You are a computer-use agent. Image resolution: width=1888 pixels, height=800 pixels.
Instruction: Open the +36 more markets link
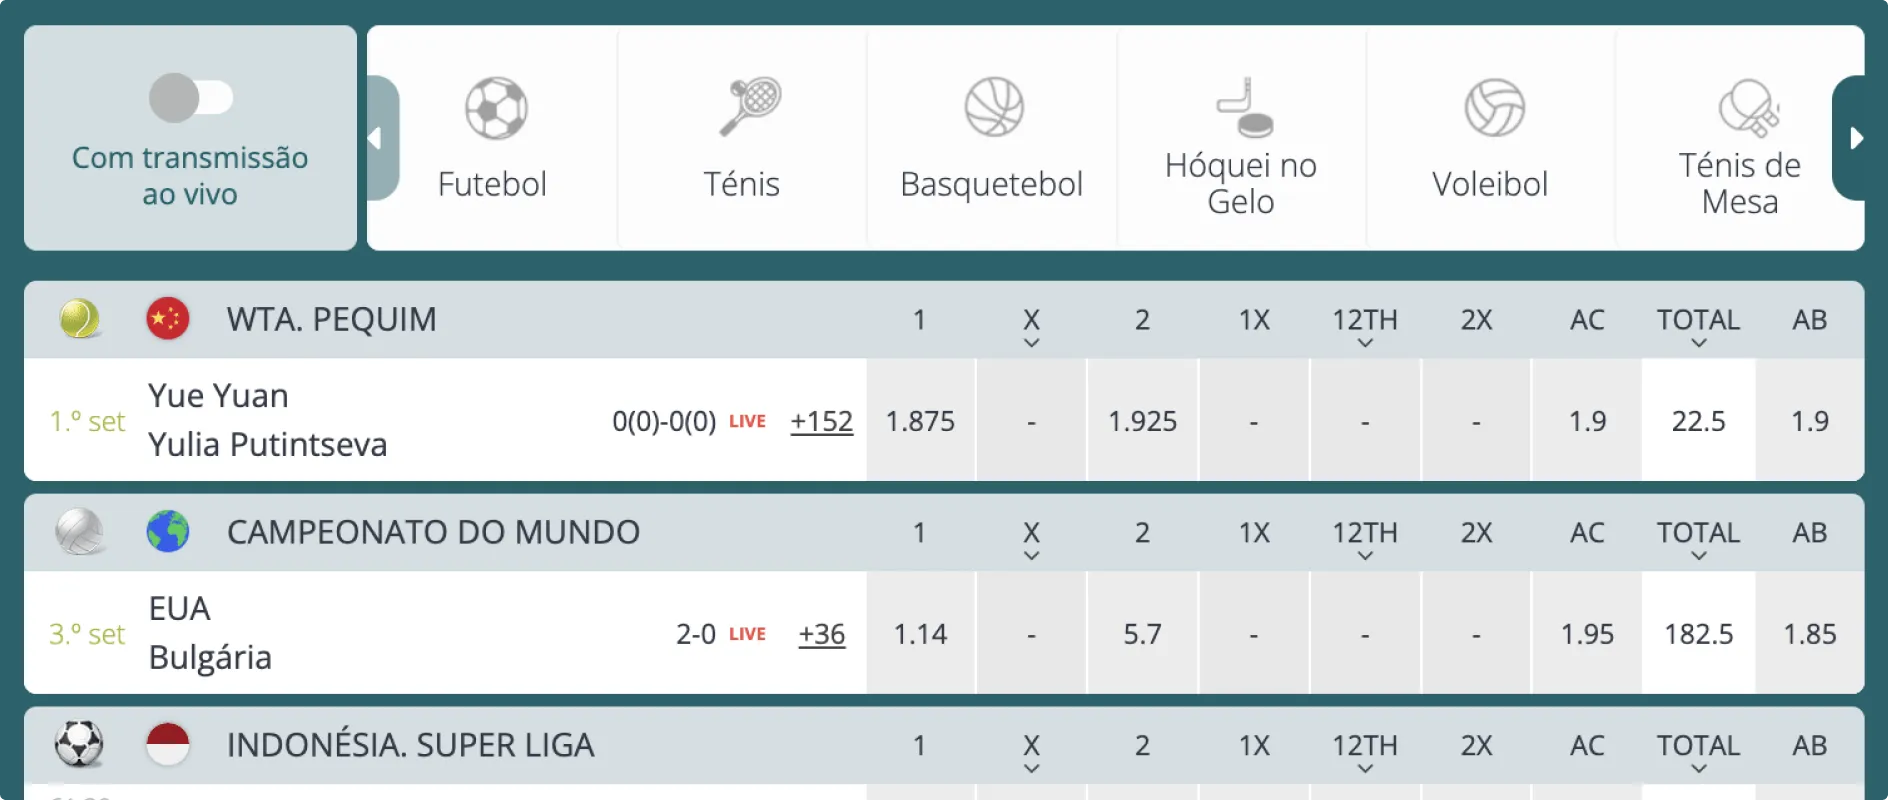click(821, 634)
